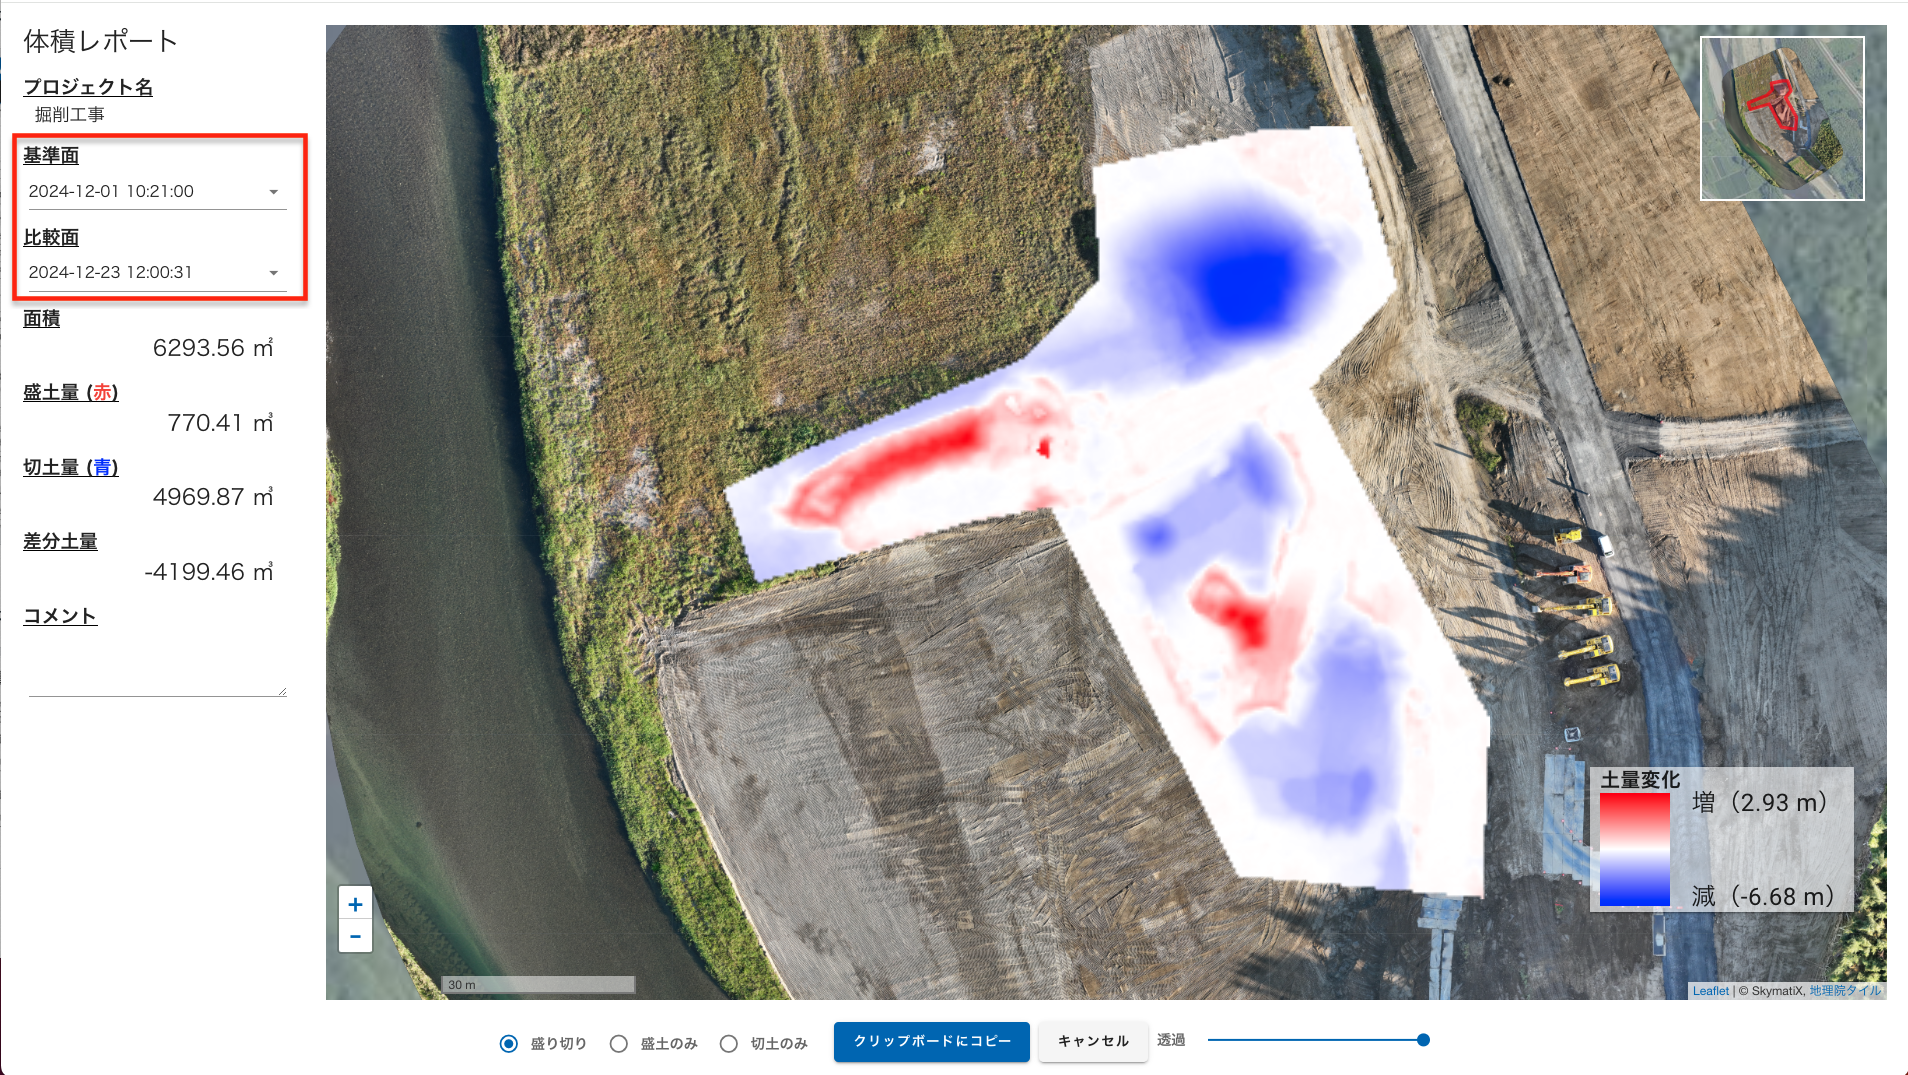Open the 基準面 date dropdown arrow

[273, 192]
